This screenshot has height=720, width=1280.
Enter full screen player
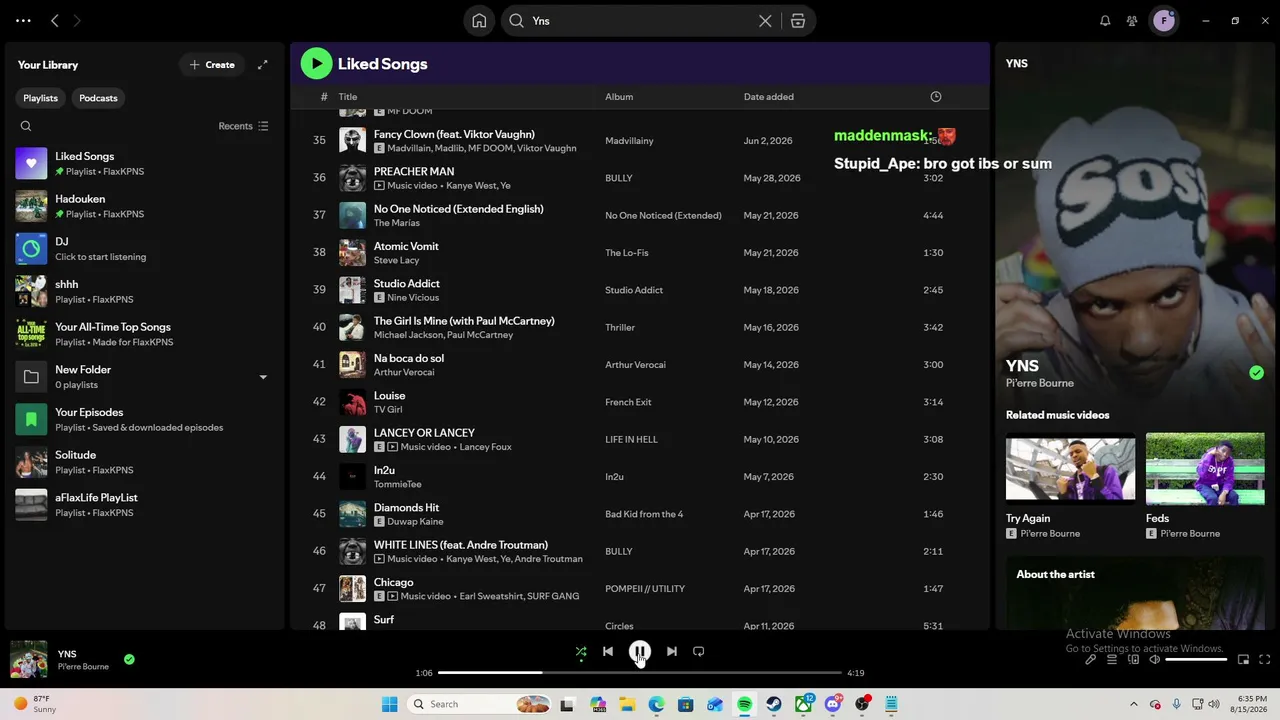pyautogui.click(x=1265, y=660)
